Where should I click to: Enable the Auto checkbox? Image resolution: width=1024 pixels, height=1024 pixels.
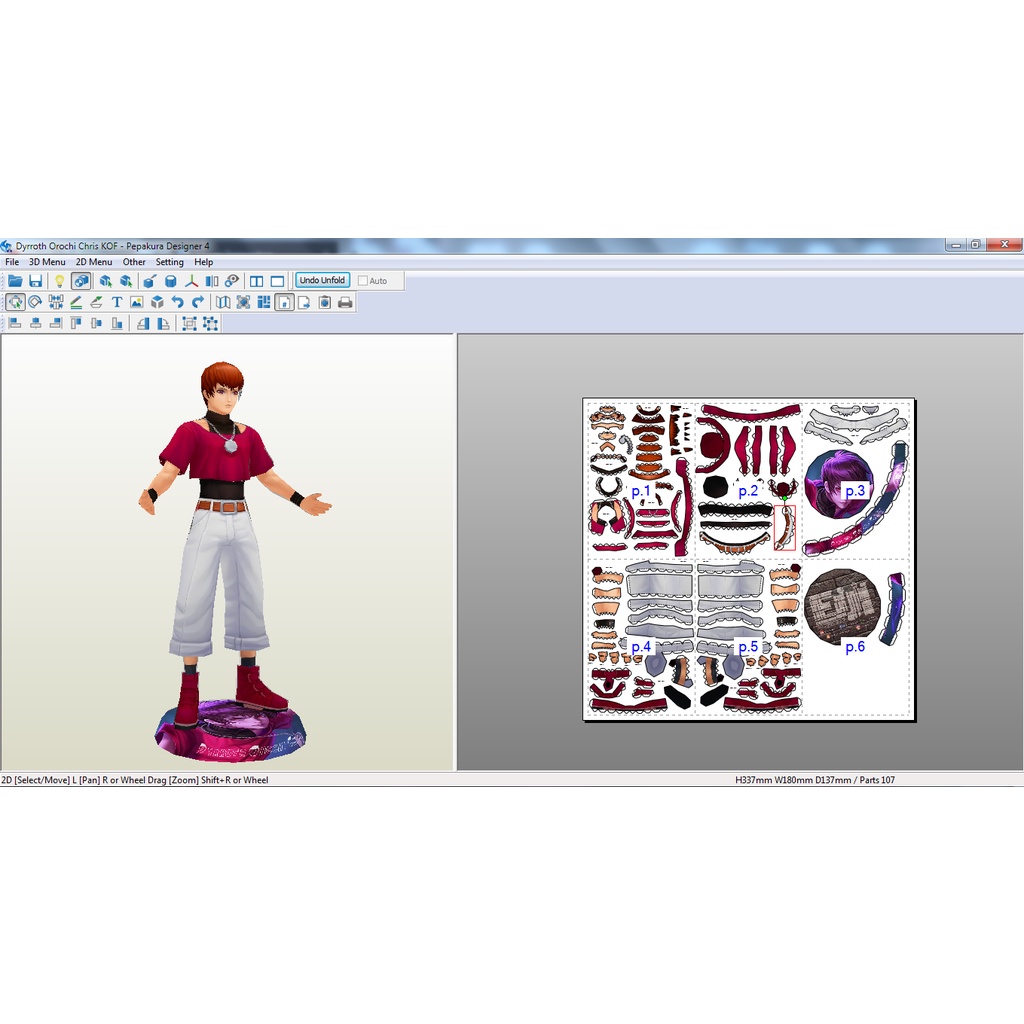tap(363, 281)
